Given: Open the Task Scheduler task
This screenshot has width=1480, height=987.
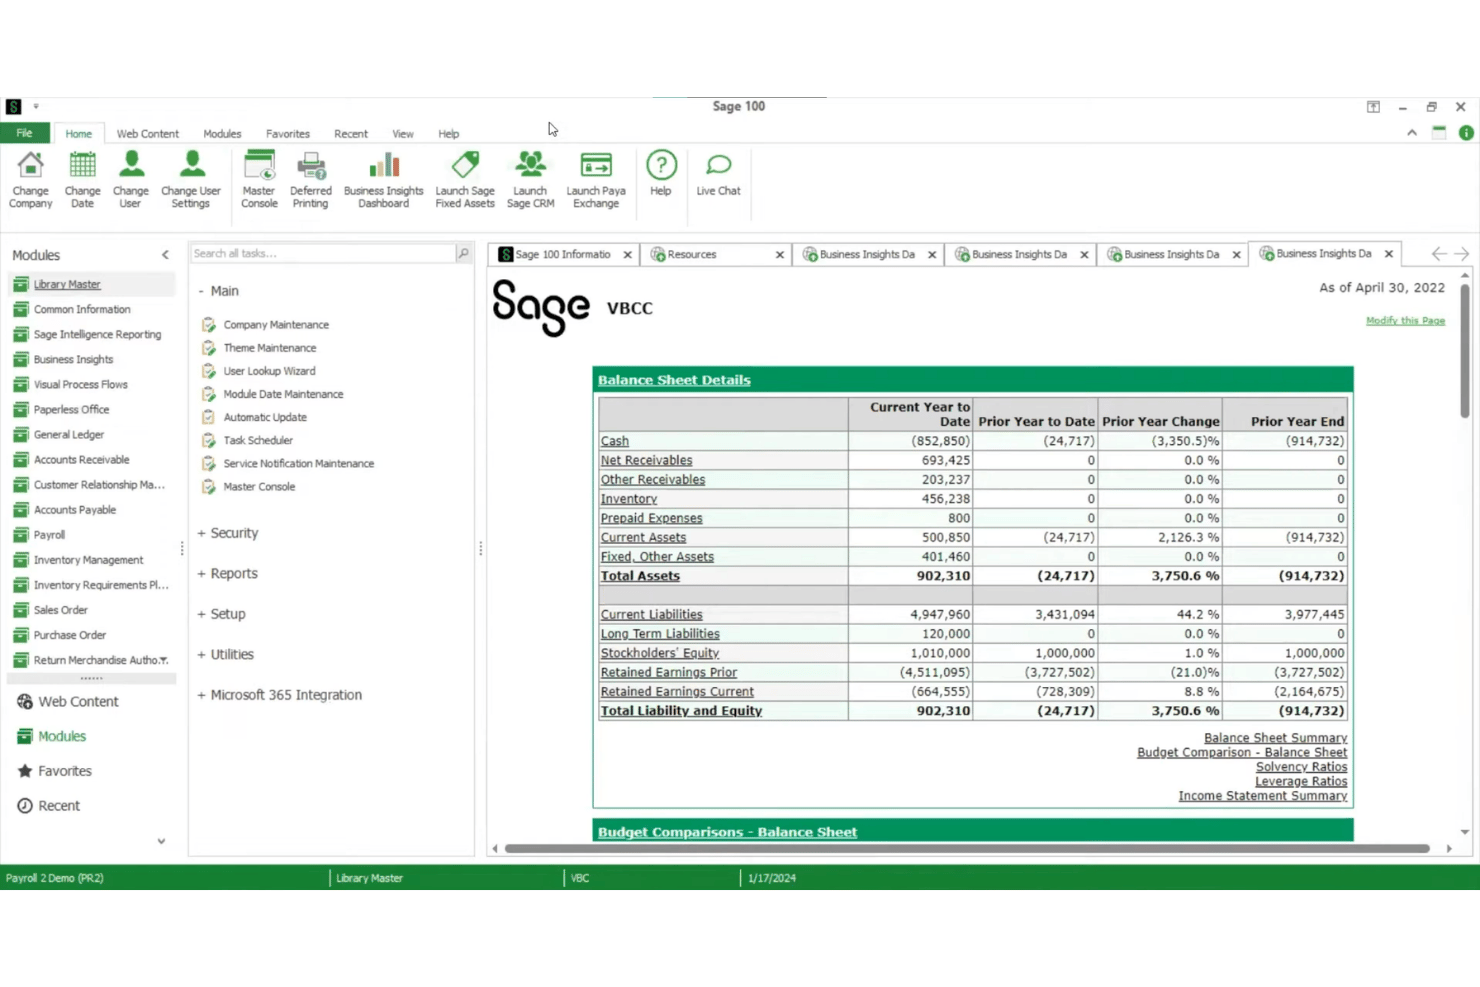Looking at the screenshot, I should point(258,440).
